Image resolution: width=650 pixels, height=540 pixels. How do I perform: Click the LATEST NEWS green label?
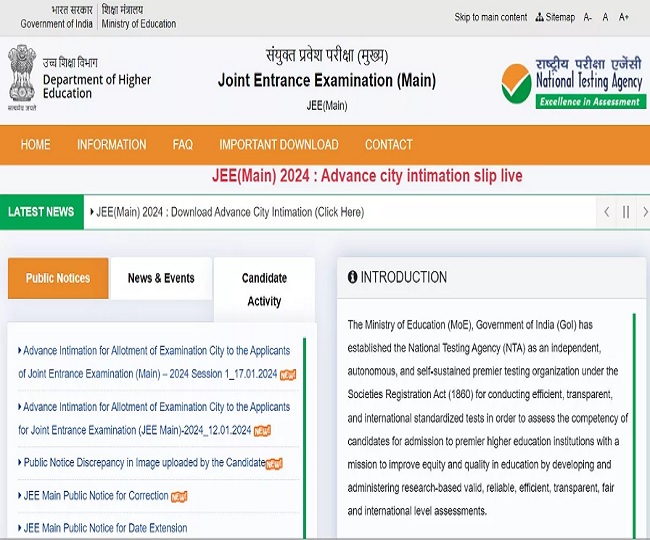(x=41, y=212)
